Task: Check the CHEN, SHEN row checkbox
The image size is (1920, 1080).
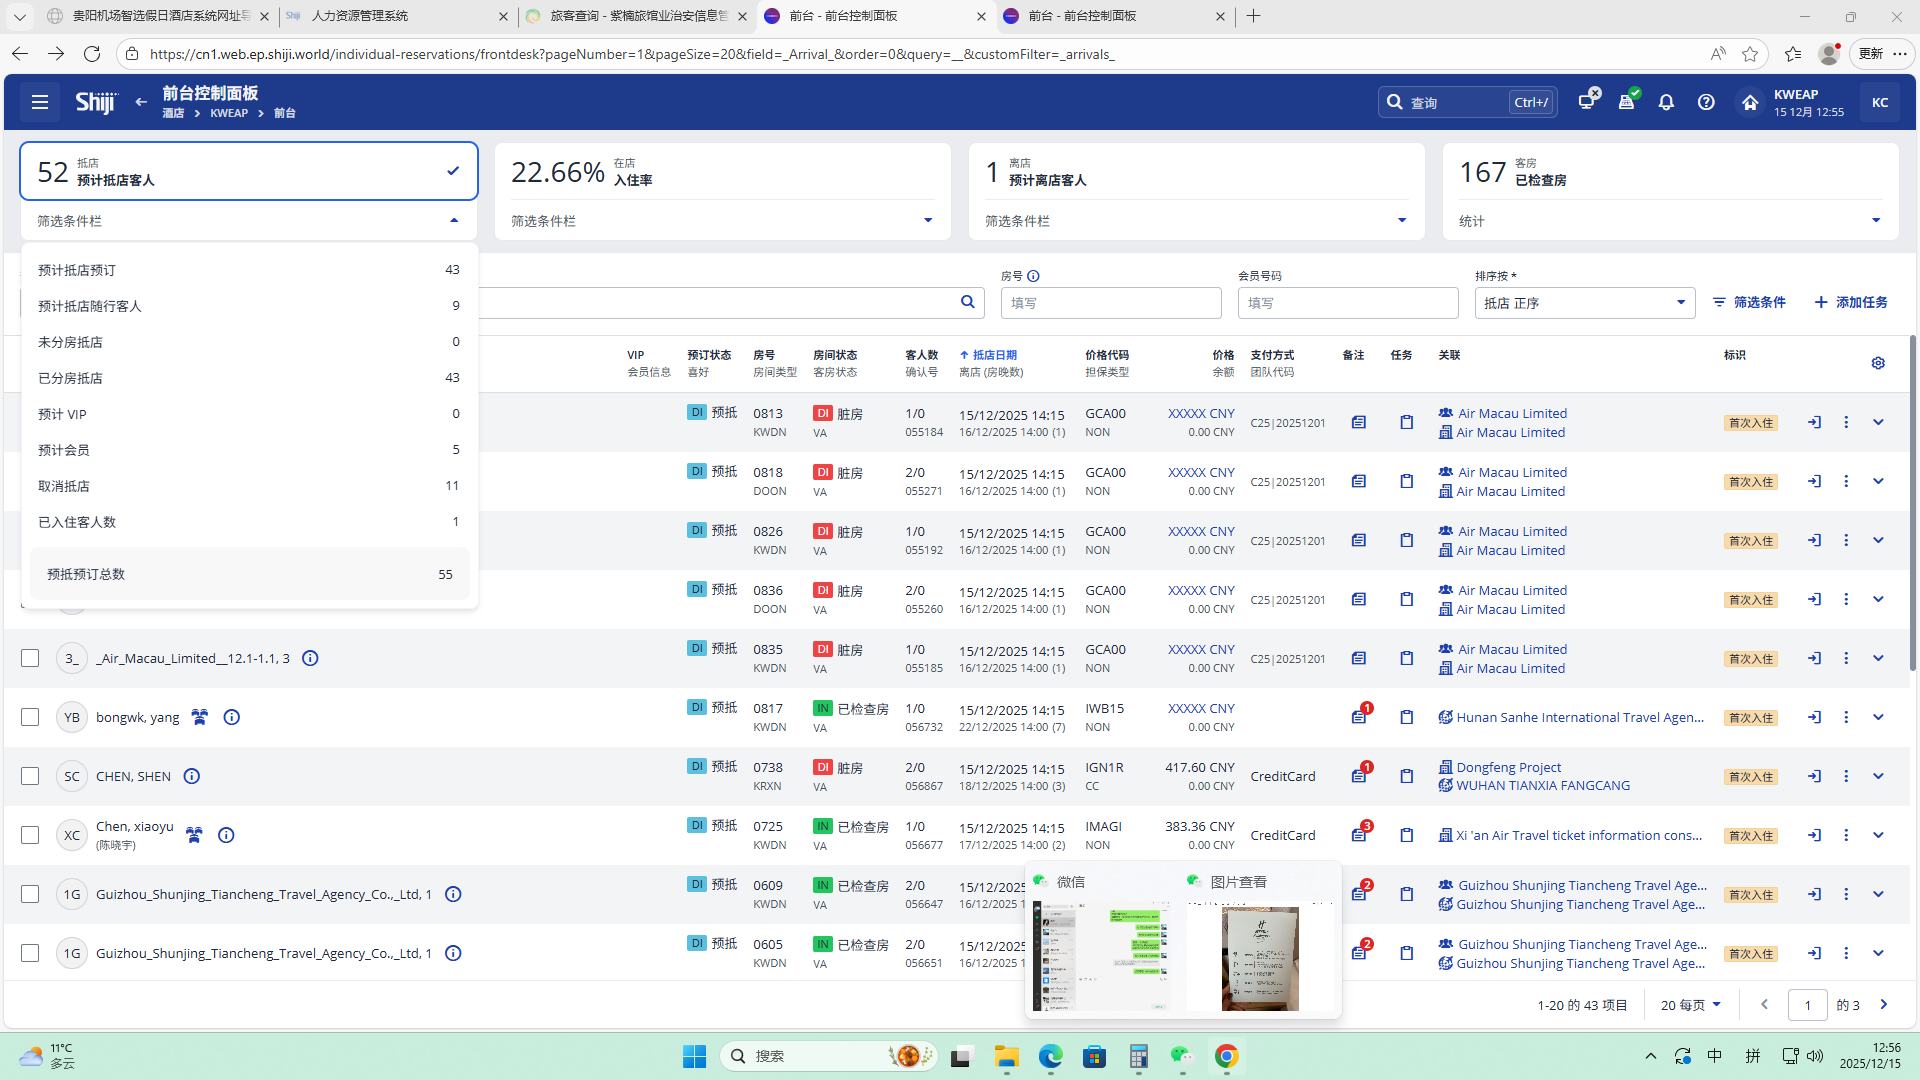Action: click(30, 776)
